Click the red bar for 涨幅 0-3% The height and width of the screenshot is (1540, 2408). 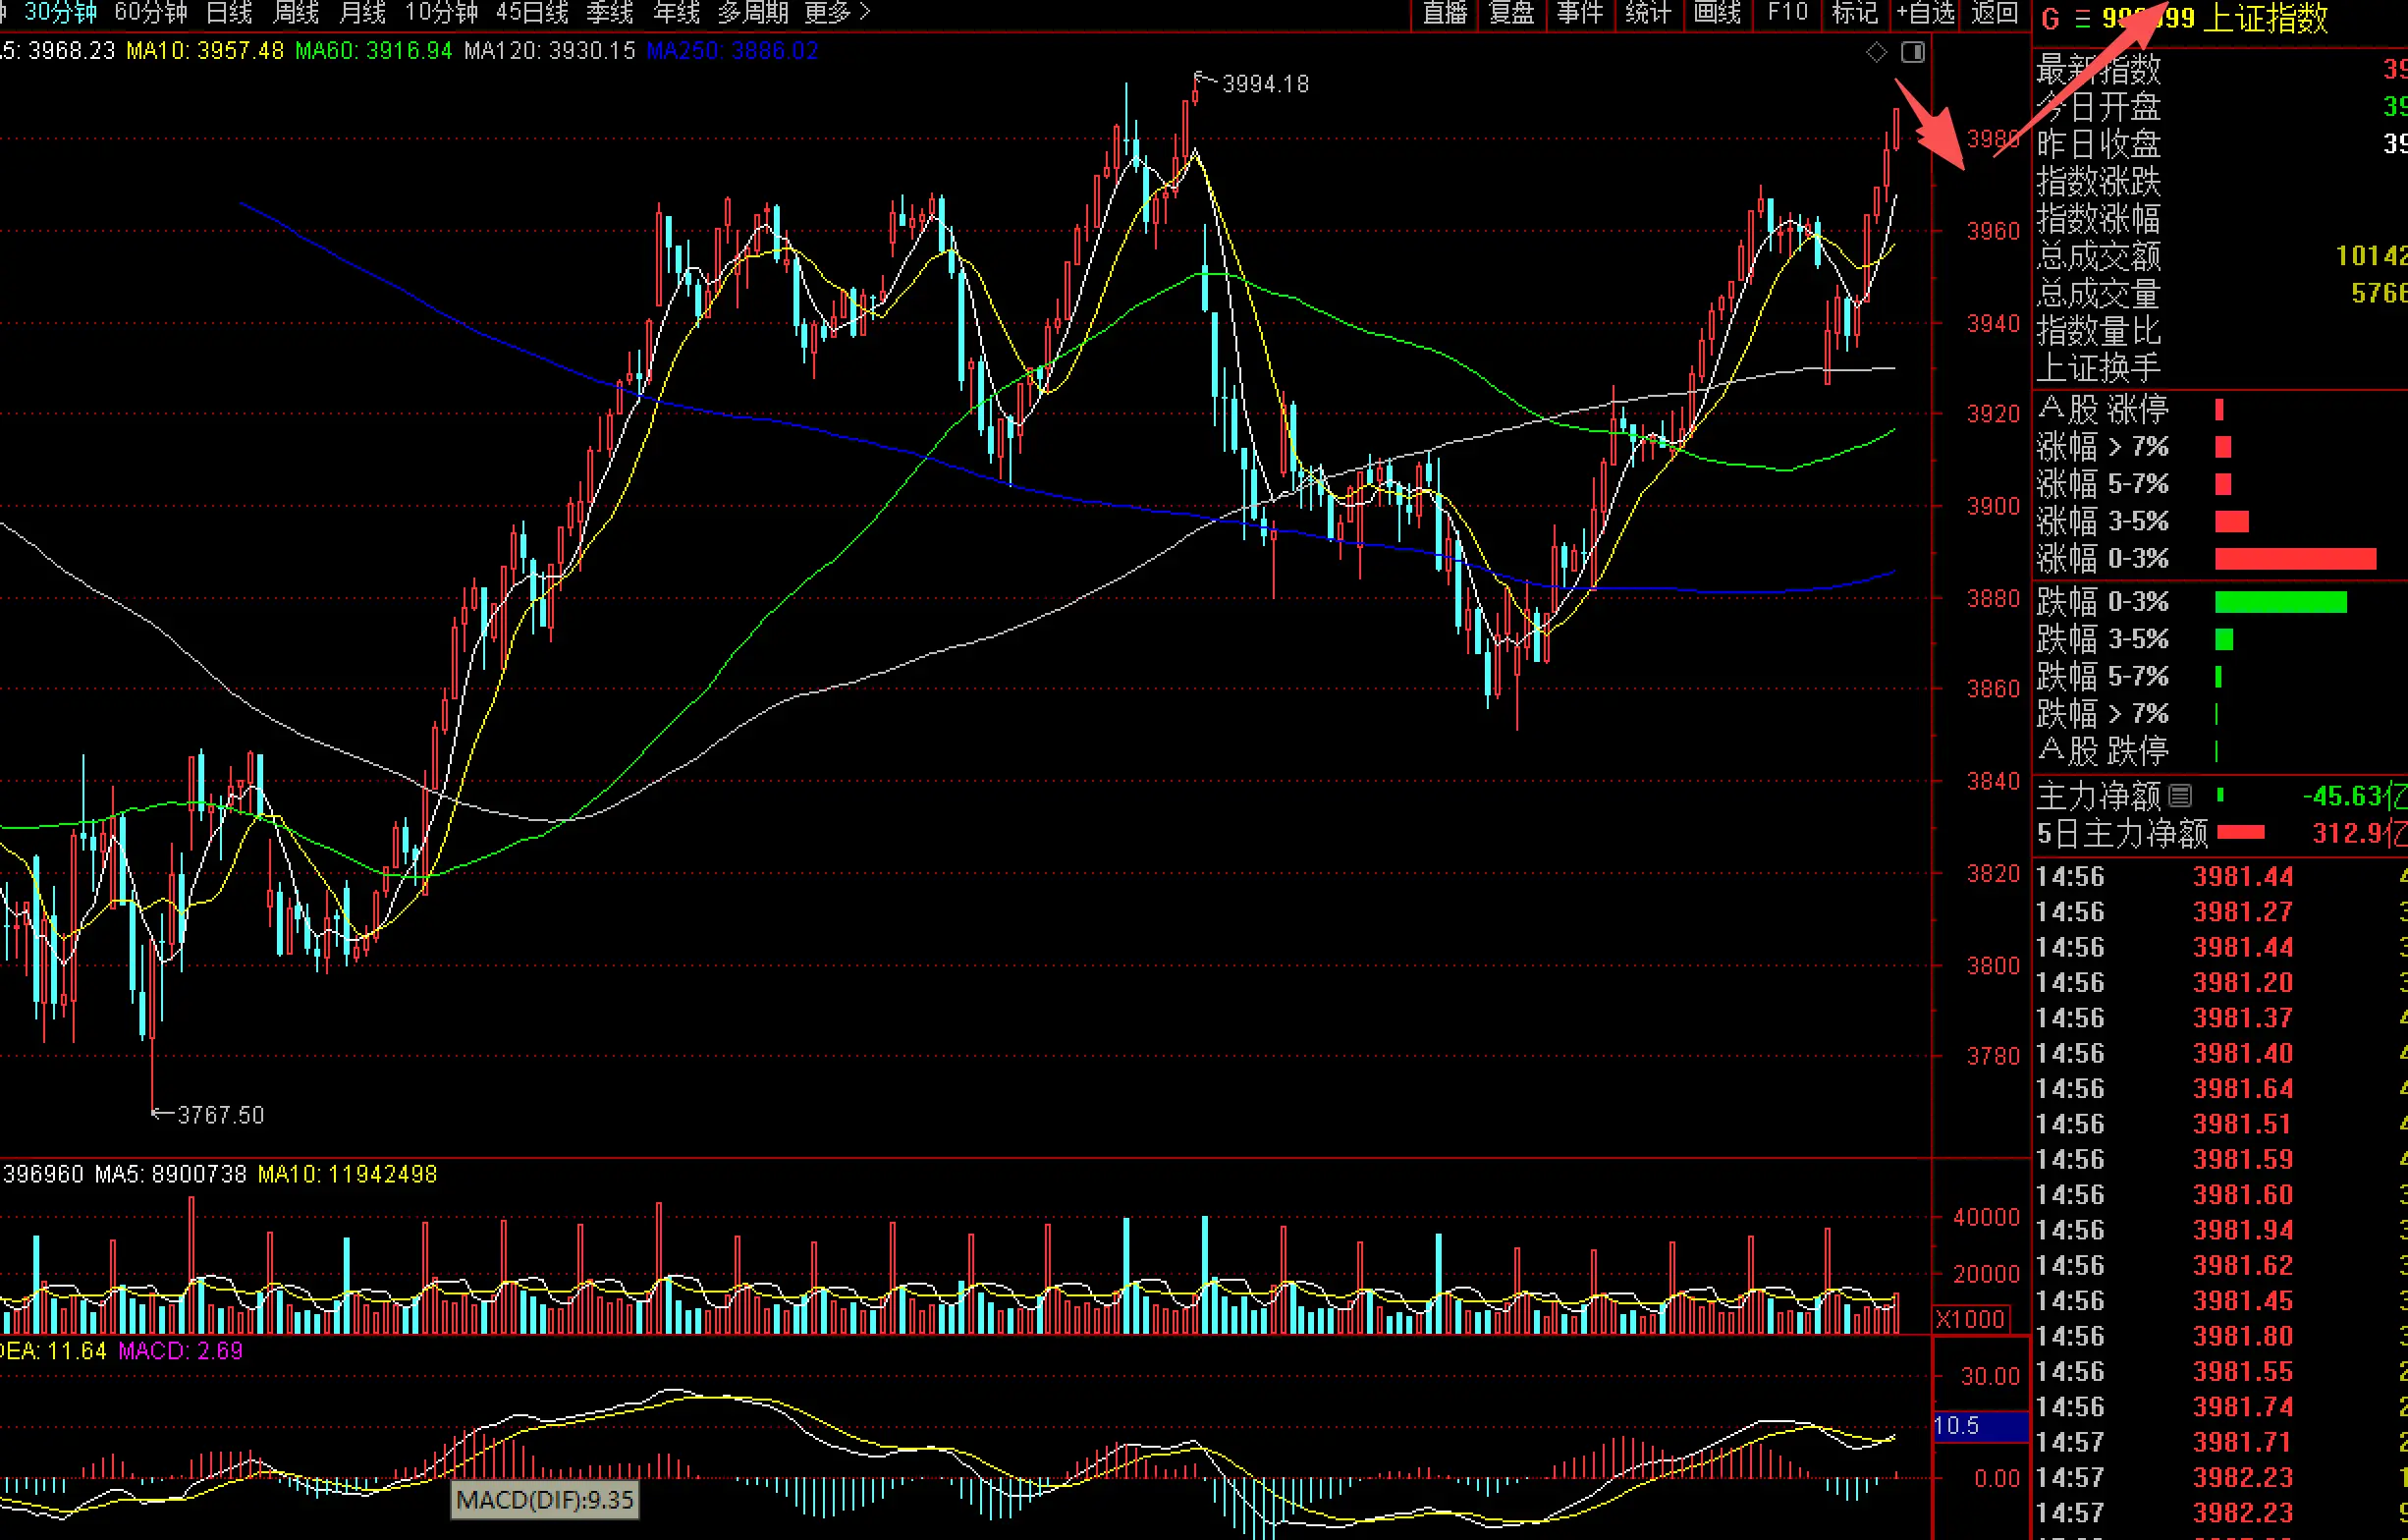tap(2295, 559)
